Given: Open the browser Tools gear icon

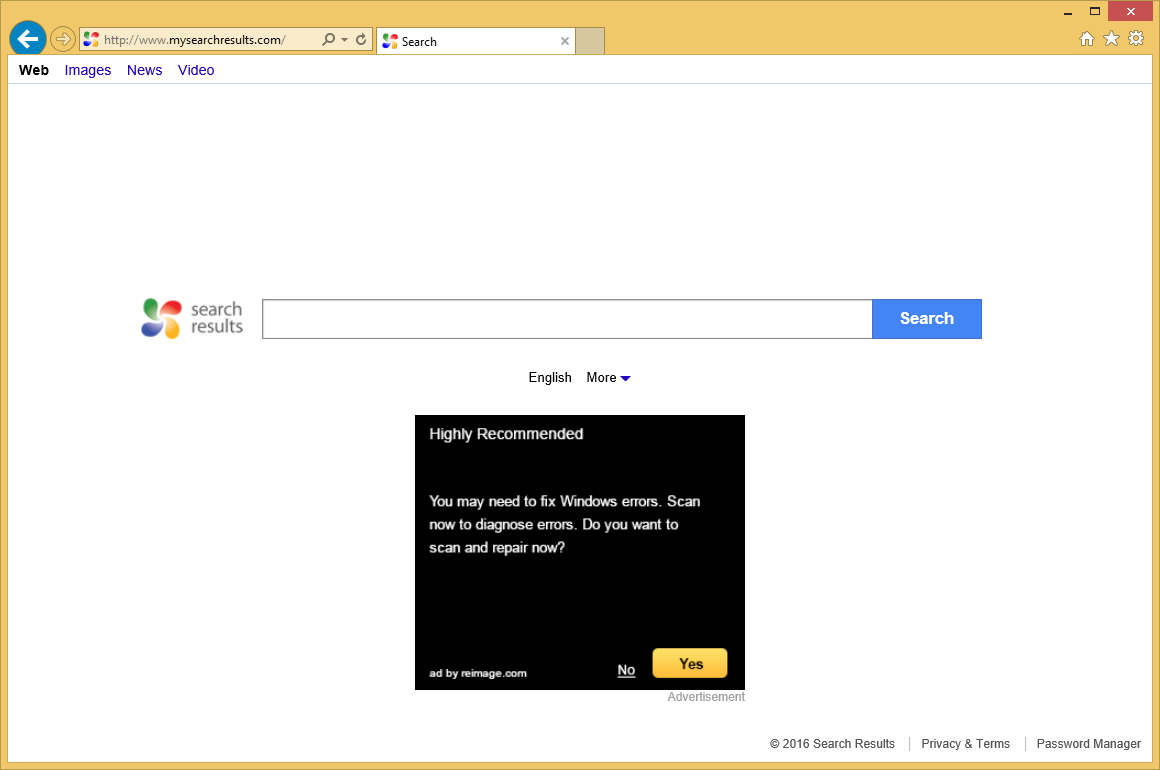Looking at the screenshot, I should [1135, 38].
